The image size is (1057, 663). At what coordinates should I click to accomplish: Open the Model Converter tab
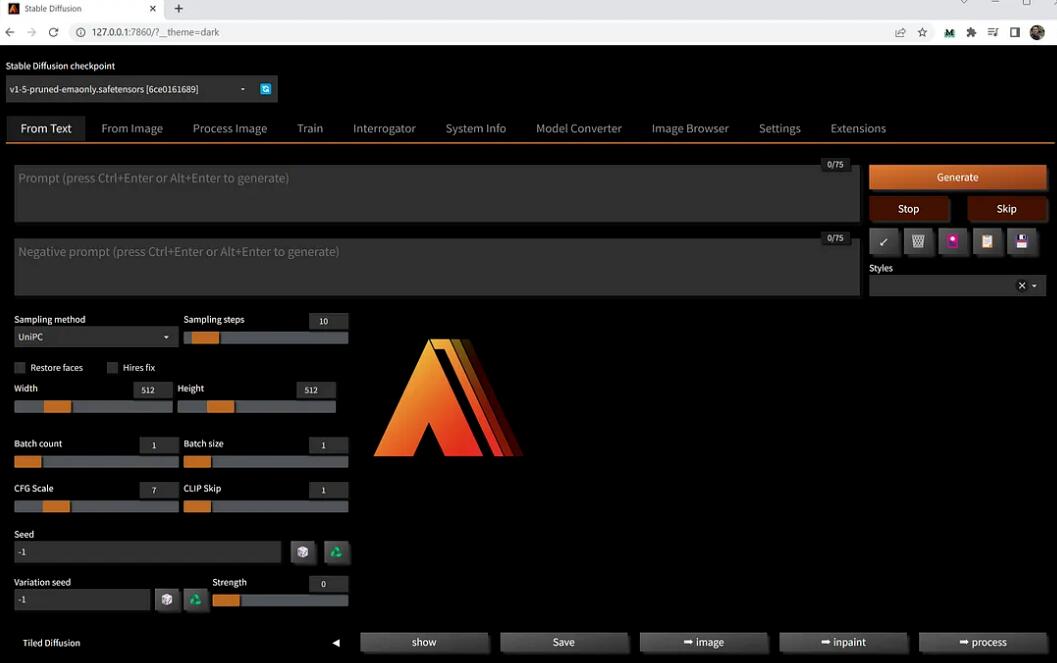[x=579, y=129]
